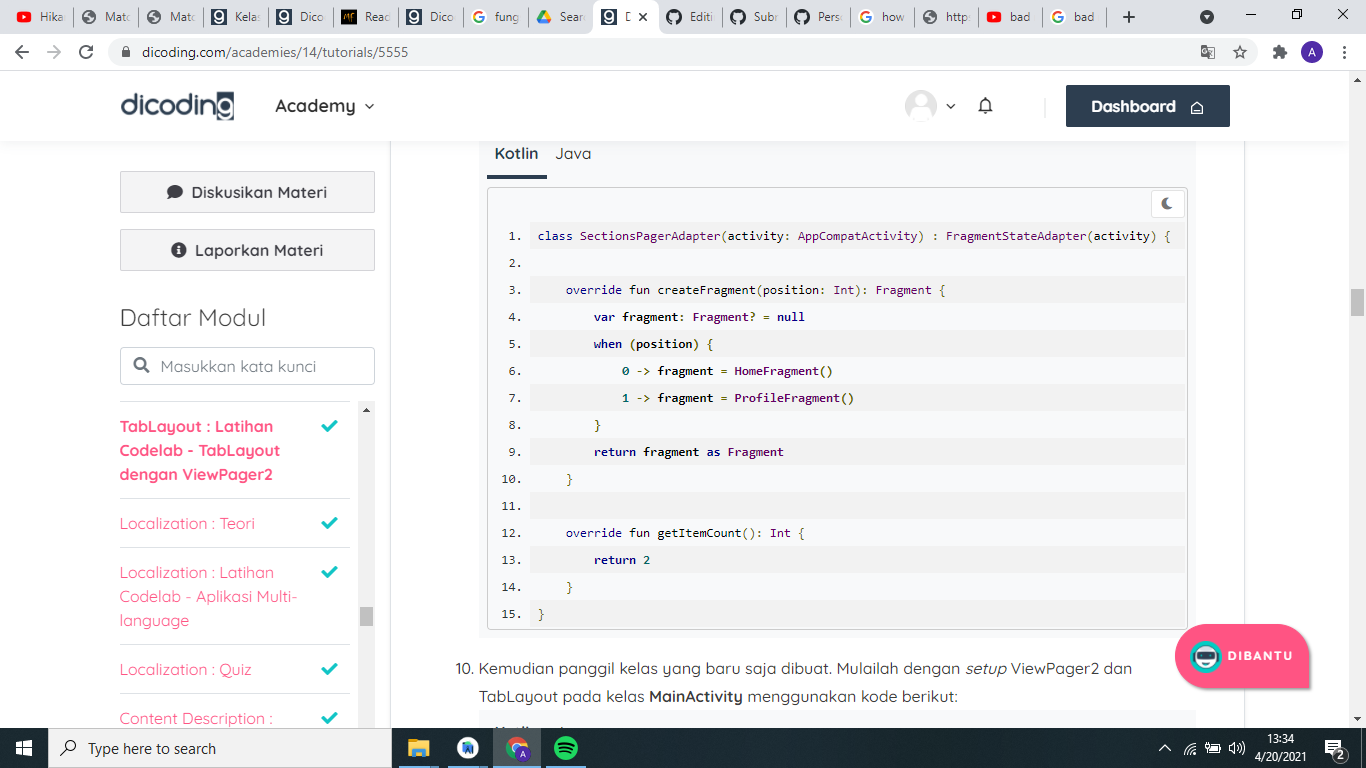1366x768 pixels.
Task: Open the search icon in the sidebar field
Action: [x=142, y=365]
